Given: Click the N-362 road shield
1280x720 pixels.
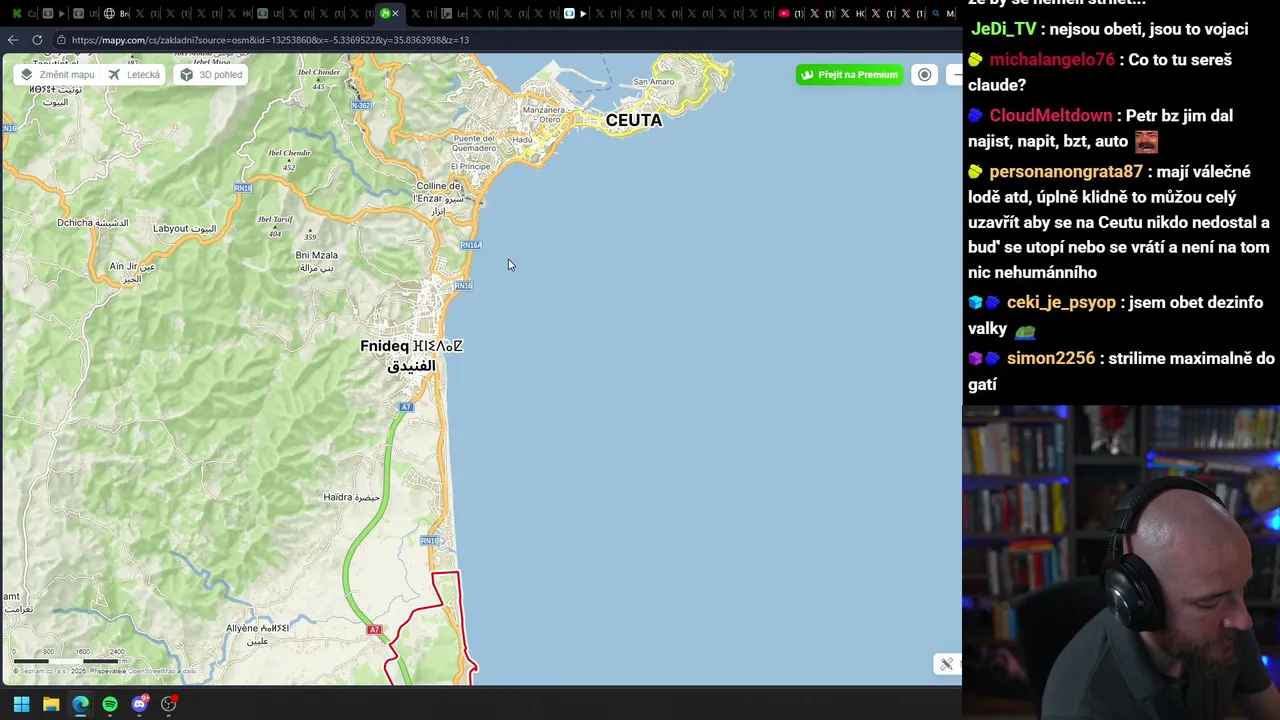Looking at the screenshot, I should point(361,105).
